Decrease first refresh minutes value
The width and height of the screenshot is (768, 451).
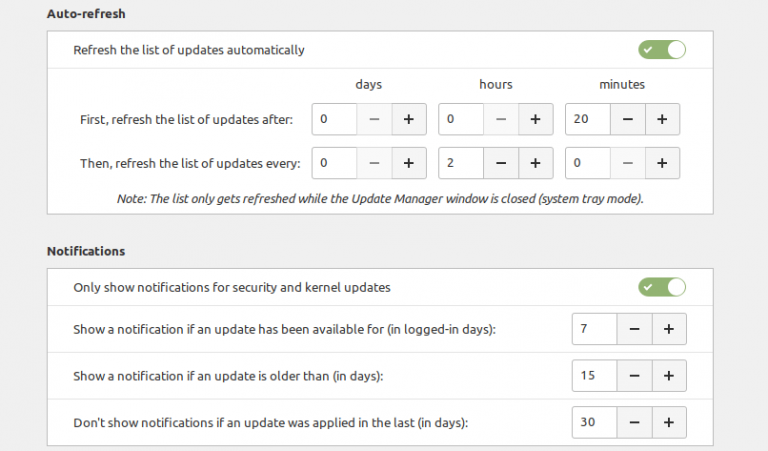tap(627, 120)
